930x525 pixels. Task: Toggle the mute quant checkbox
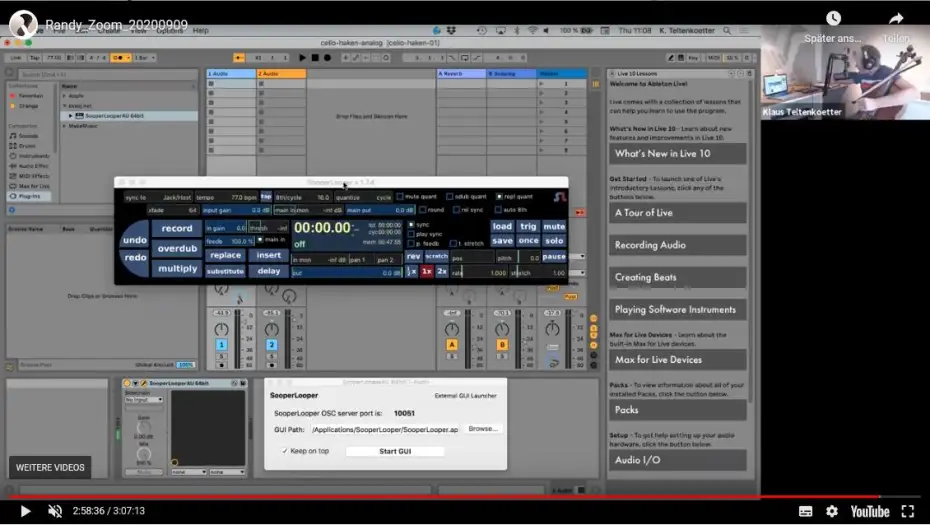400,196
